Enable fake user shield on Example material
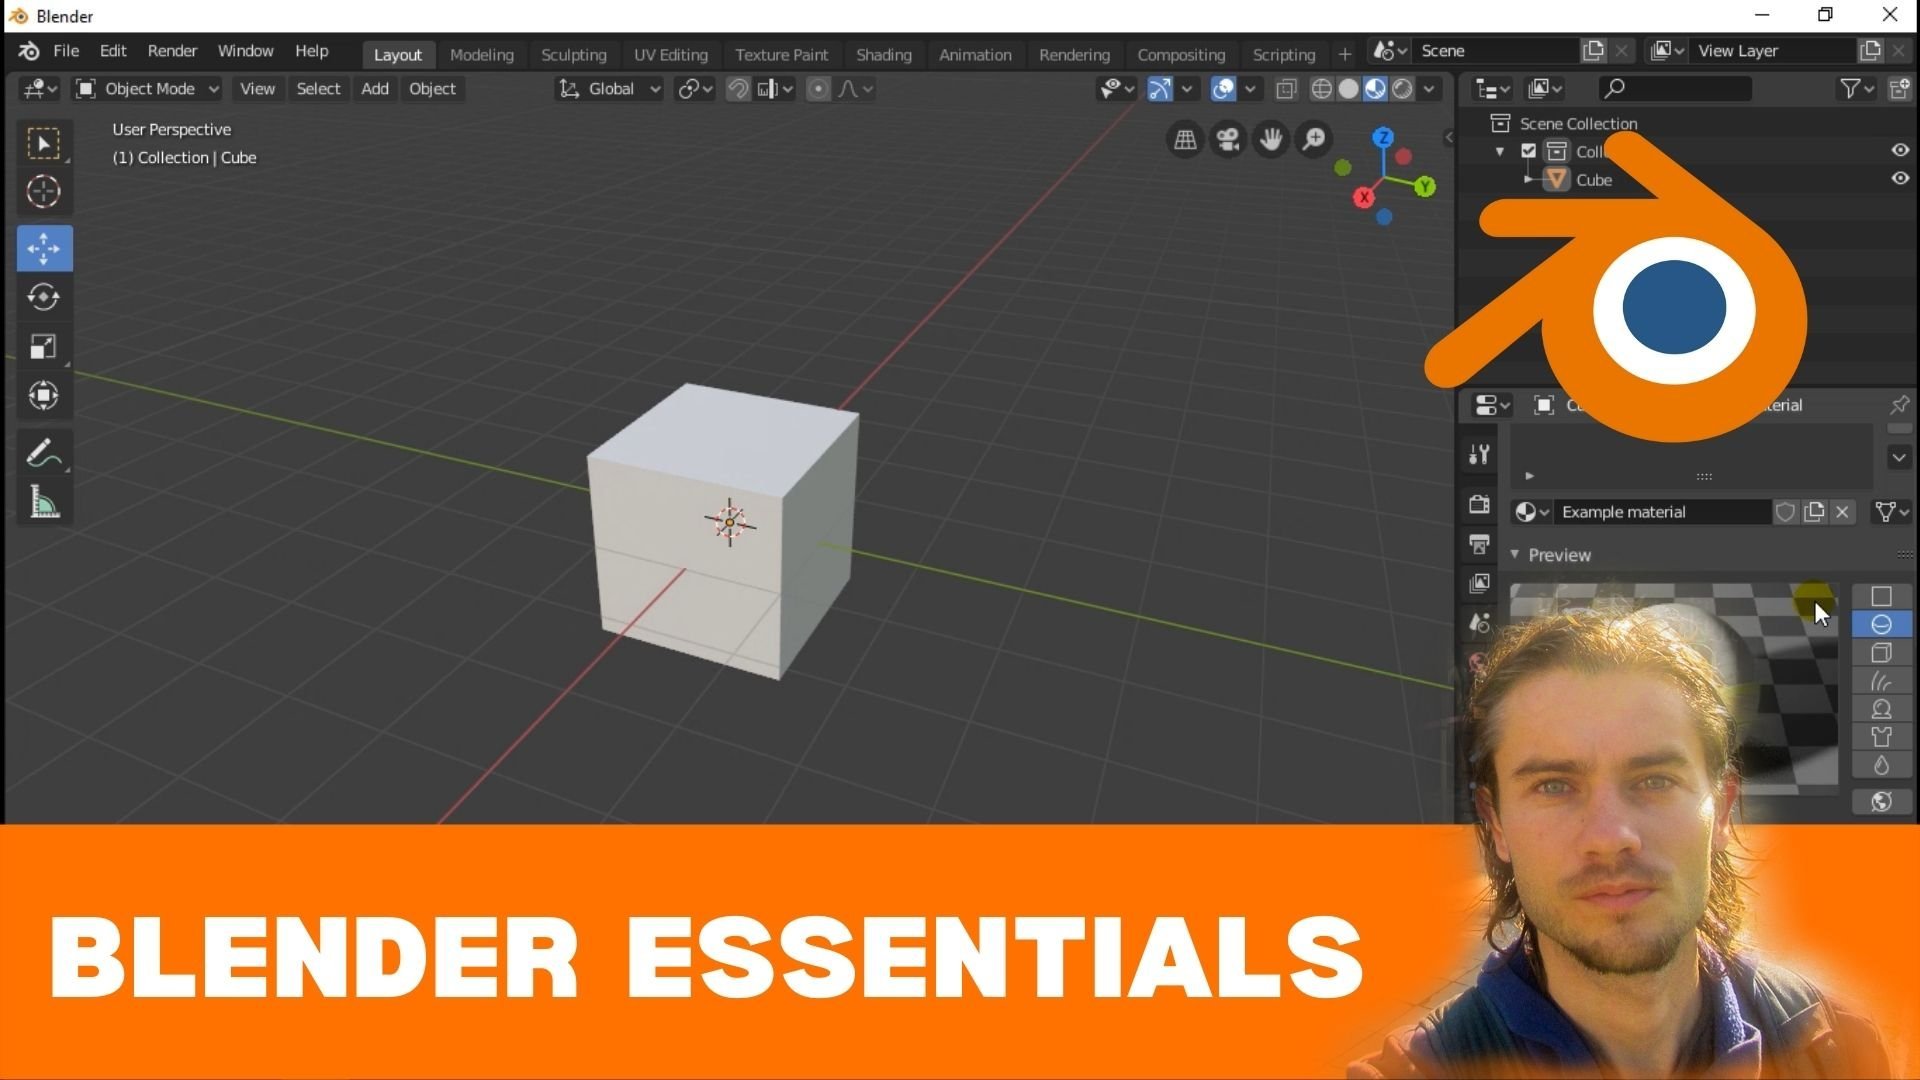The height and width of the screenshot is (1080, 1920). coord(1787,512)
